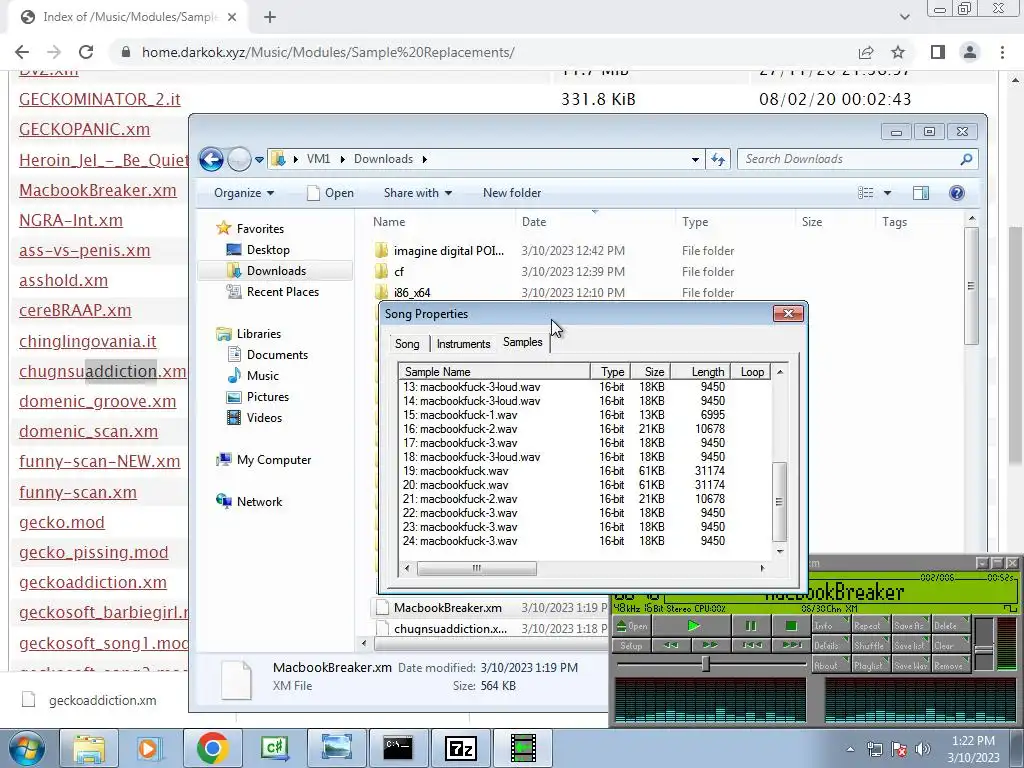
Task: Click Save list in the player
Action: 910,645
